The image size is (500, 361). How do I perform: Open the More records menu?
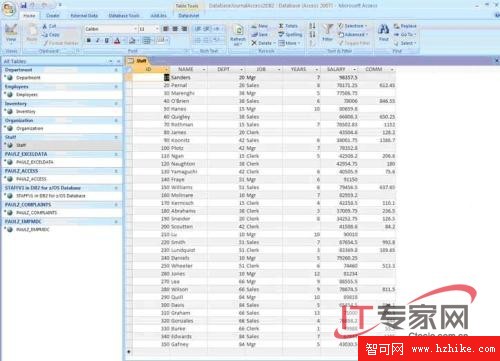(289, 43)
